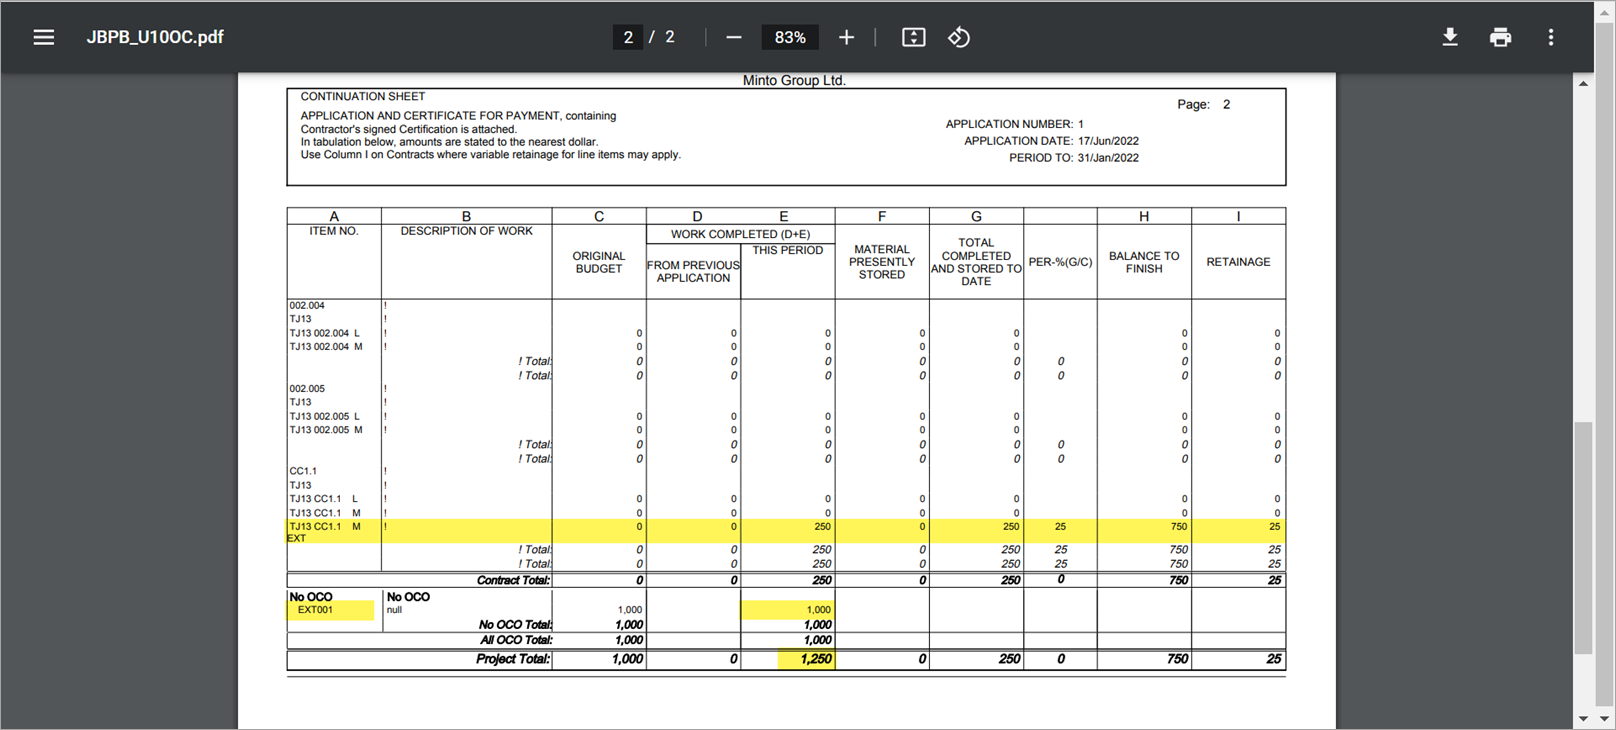Download the PDF file
The image size is (1616, 730).
(x=1450, y=37)
